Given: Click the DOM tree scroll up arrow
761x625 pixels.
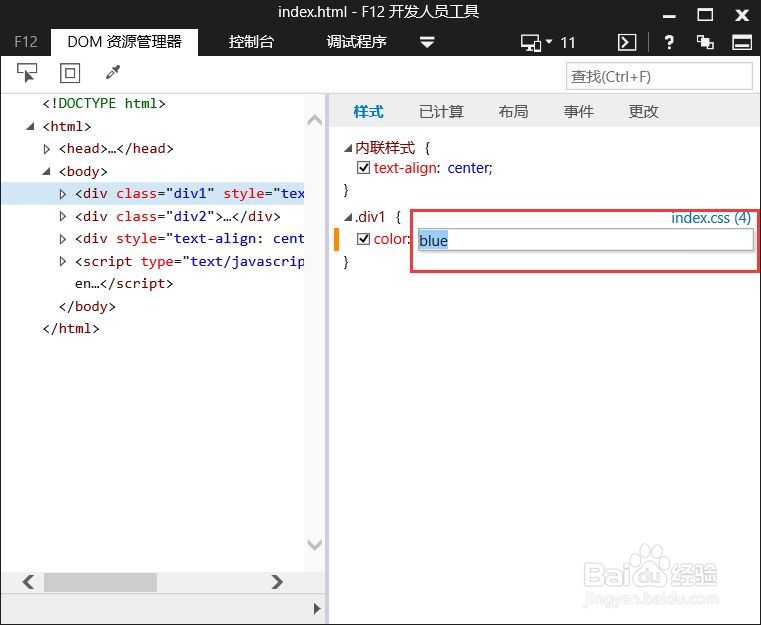Looking at the screenshot, I should 314,119.
